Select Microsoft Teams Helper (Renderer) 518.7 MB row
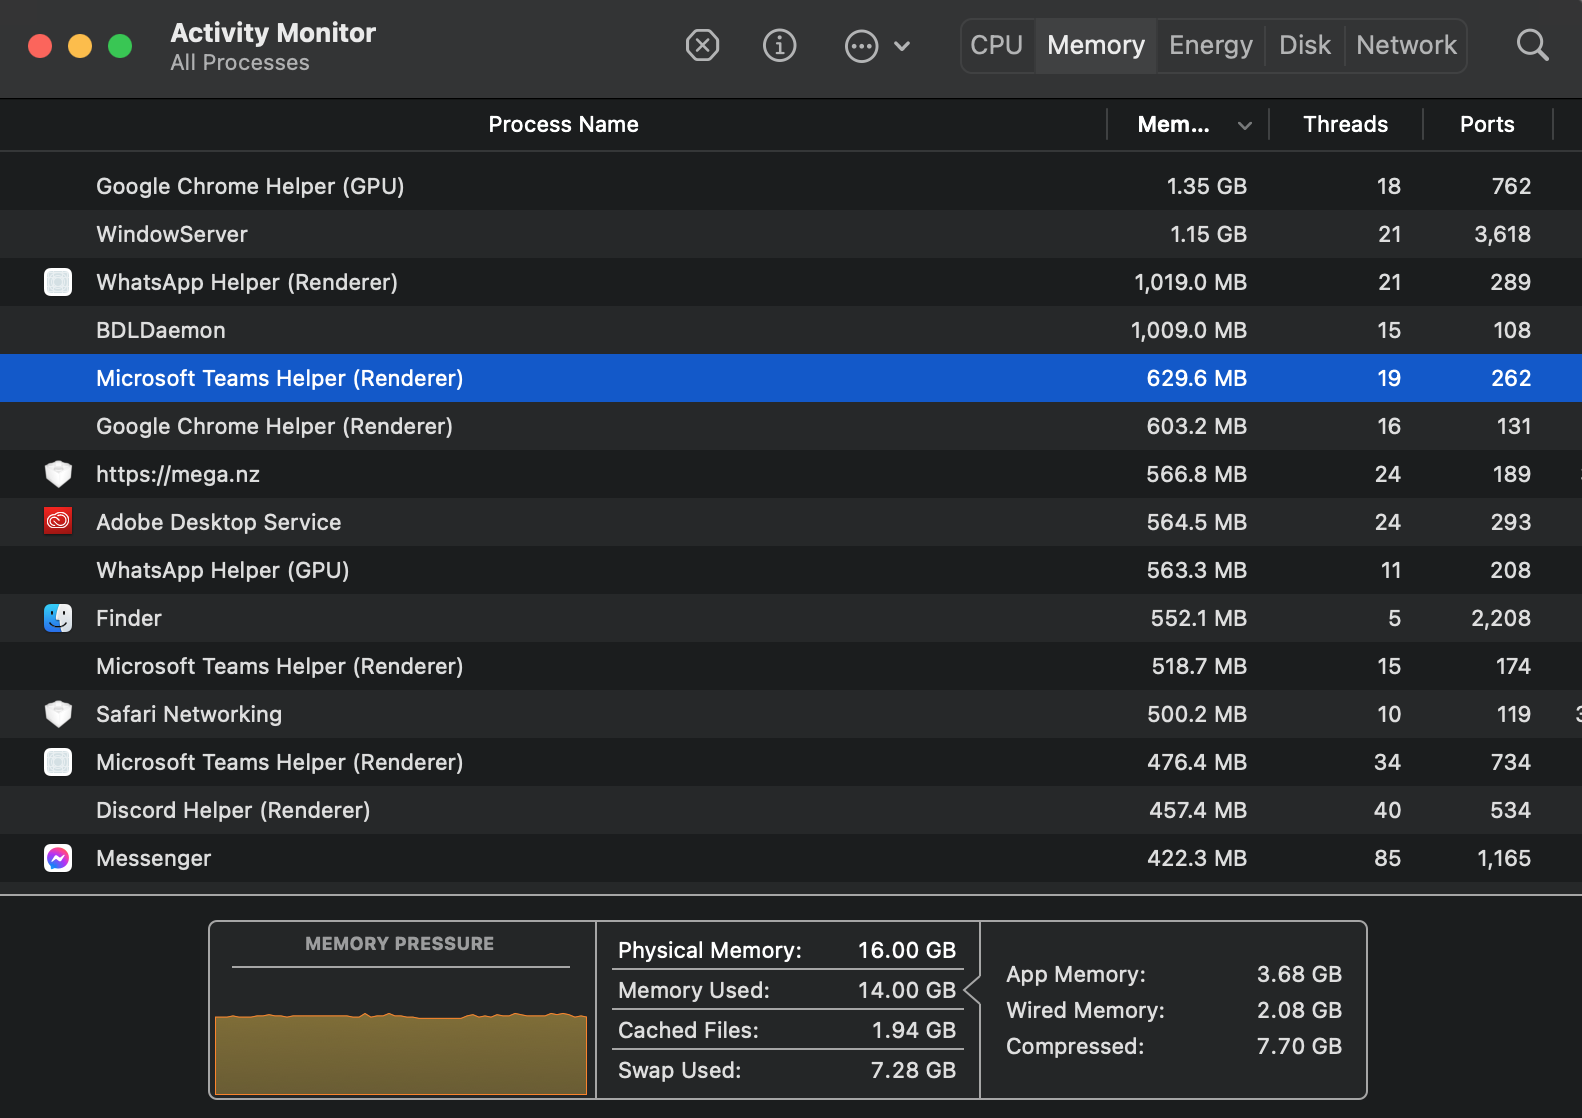This screenshot has height=1118, width=1582. point(791,666)
